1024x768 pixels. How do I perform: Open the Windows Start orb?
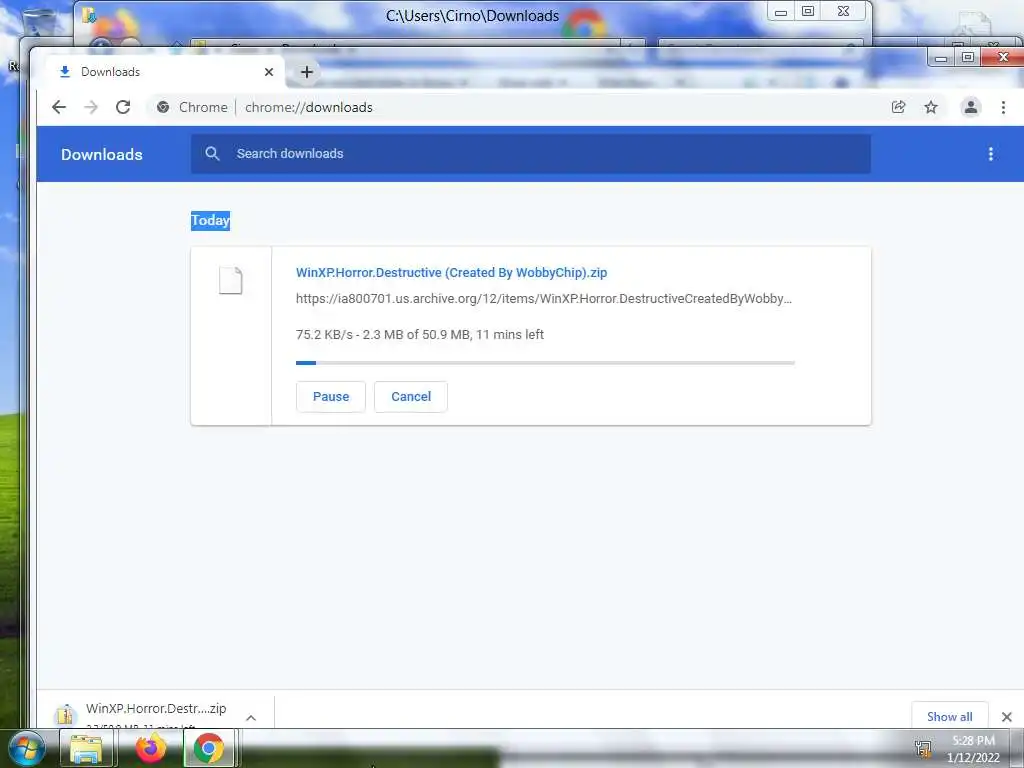pyautogui.click(x=26, y=748)
